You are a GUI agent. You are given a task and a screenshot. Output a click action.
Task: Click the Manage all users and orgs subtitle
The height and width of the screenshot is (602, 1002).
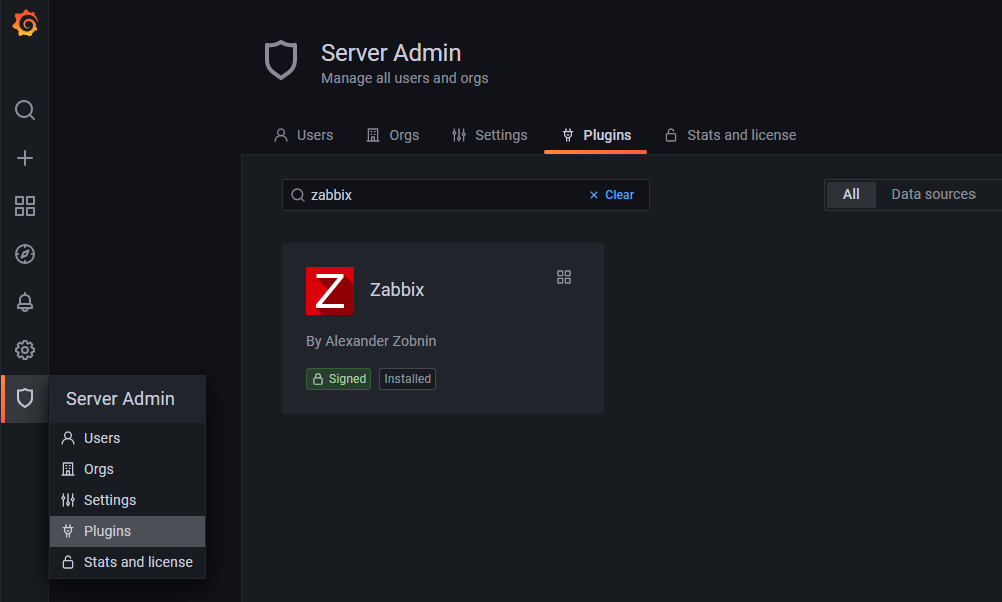[x=405, y=78]
